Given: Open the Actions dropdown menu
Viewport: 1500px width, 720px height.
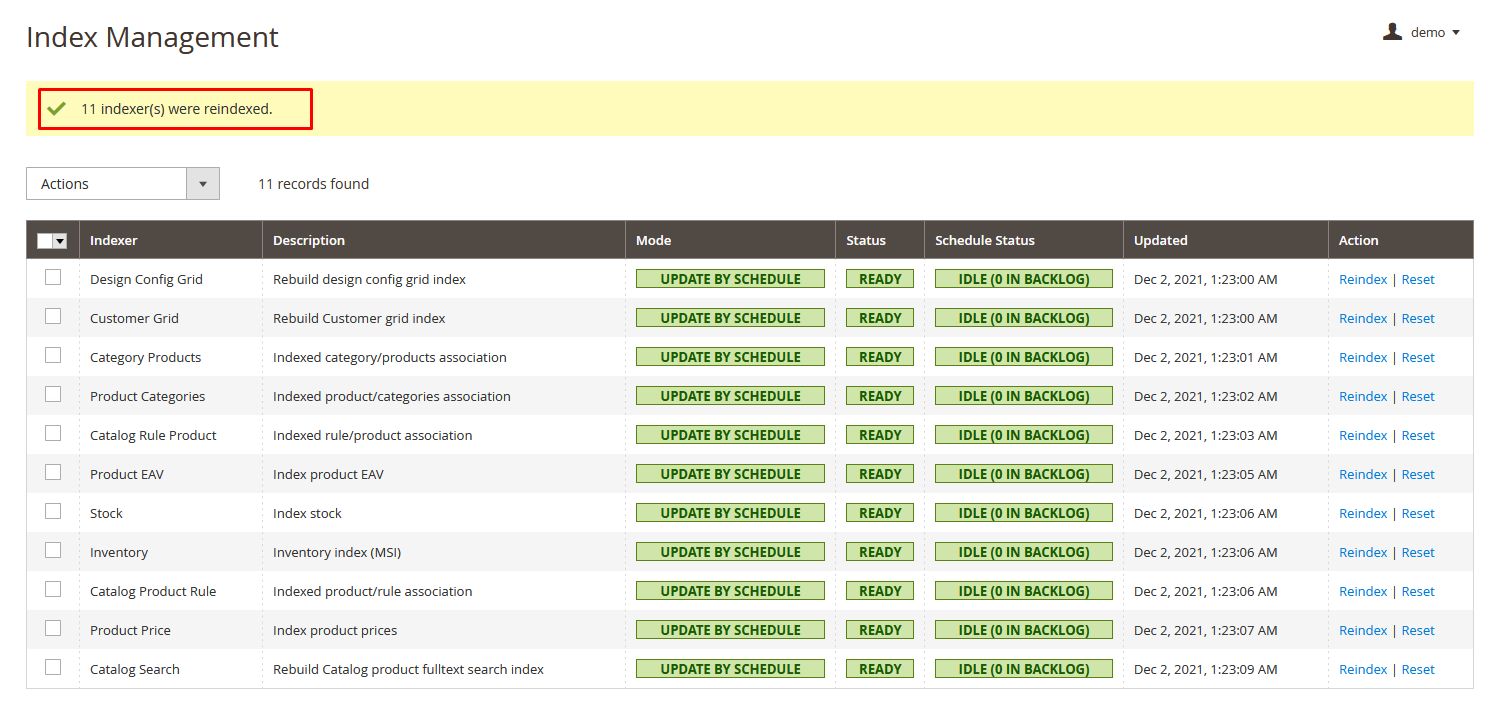Looking at the screenshot, I should click(x=122, y=184).
